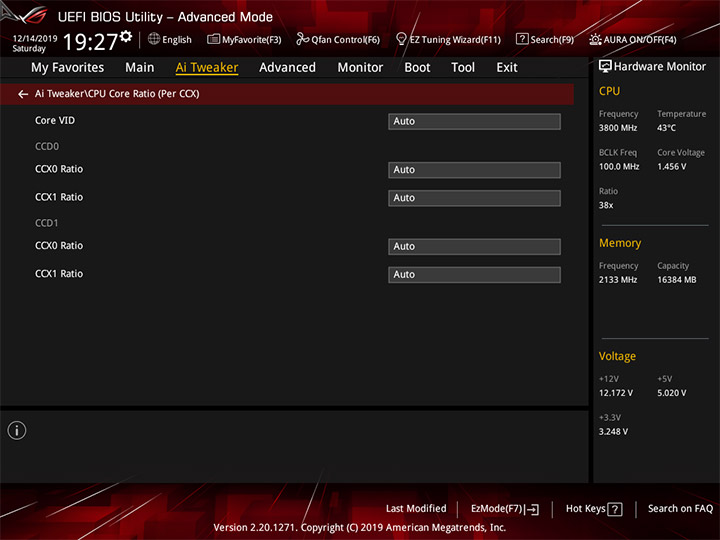Click Search on FAQ
This screenshot has height=540, width=720.
pyautogui.click(x=680, y=509)
